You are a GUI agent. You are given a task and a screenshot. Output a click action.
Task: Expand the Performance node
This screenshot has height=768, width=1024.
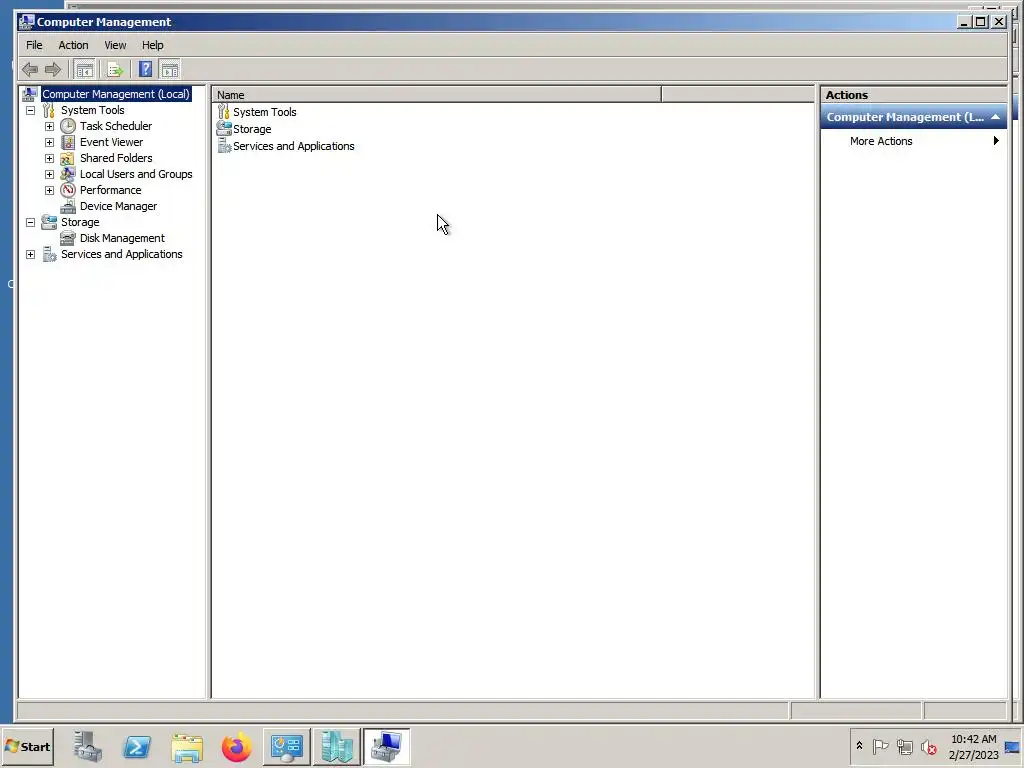49,190
